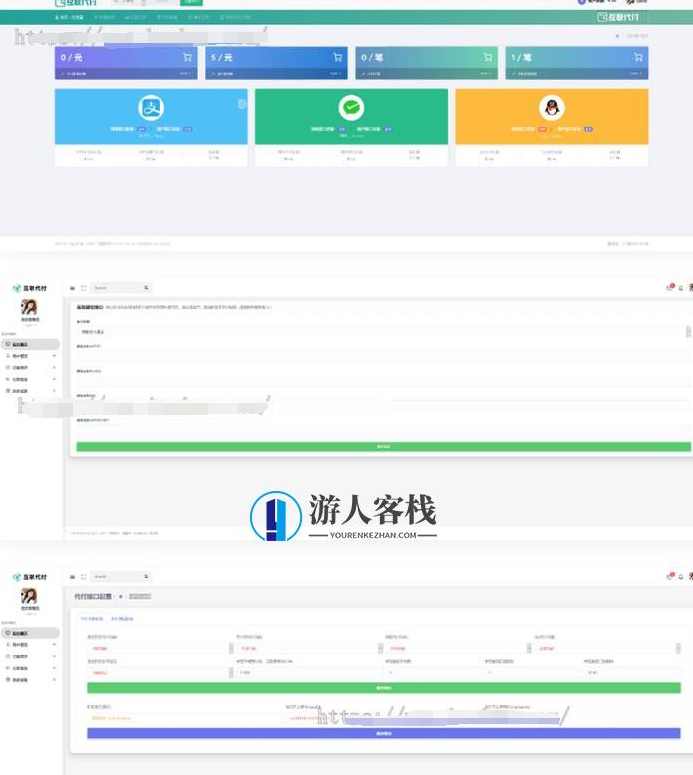Open the red-badged notification icon in the bottom panel
Viewport: 693px width, 775px height.
[670, 576]
